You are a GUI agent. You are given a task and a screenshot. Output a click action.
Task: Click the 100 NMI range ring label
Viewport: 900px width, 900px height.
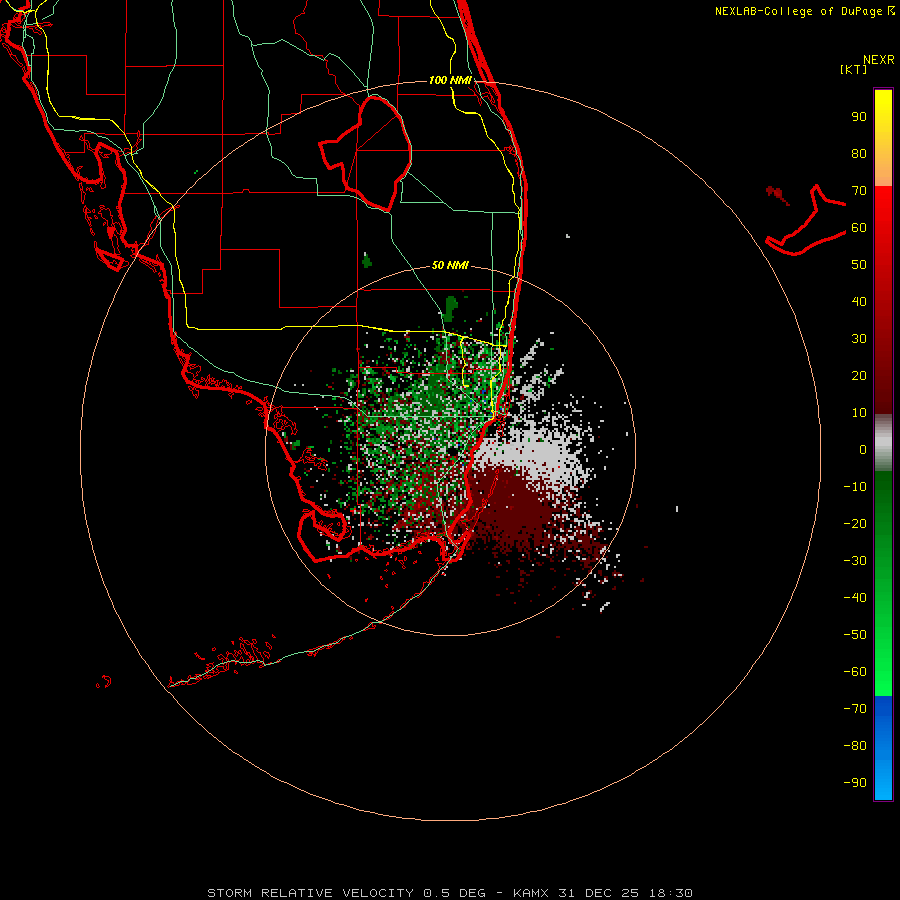point(450,80)
